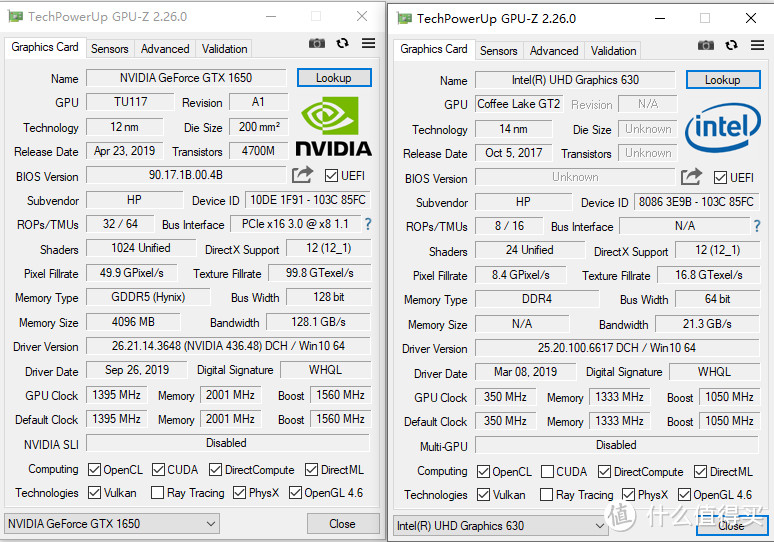Open the hamburger menu in the NVIDIA window
The image size is (774, 542).
pyautogui.click(x=368, y=43)
